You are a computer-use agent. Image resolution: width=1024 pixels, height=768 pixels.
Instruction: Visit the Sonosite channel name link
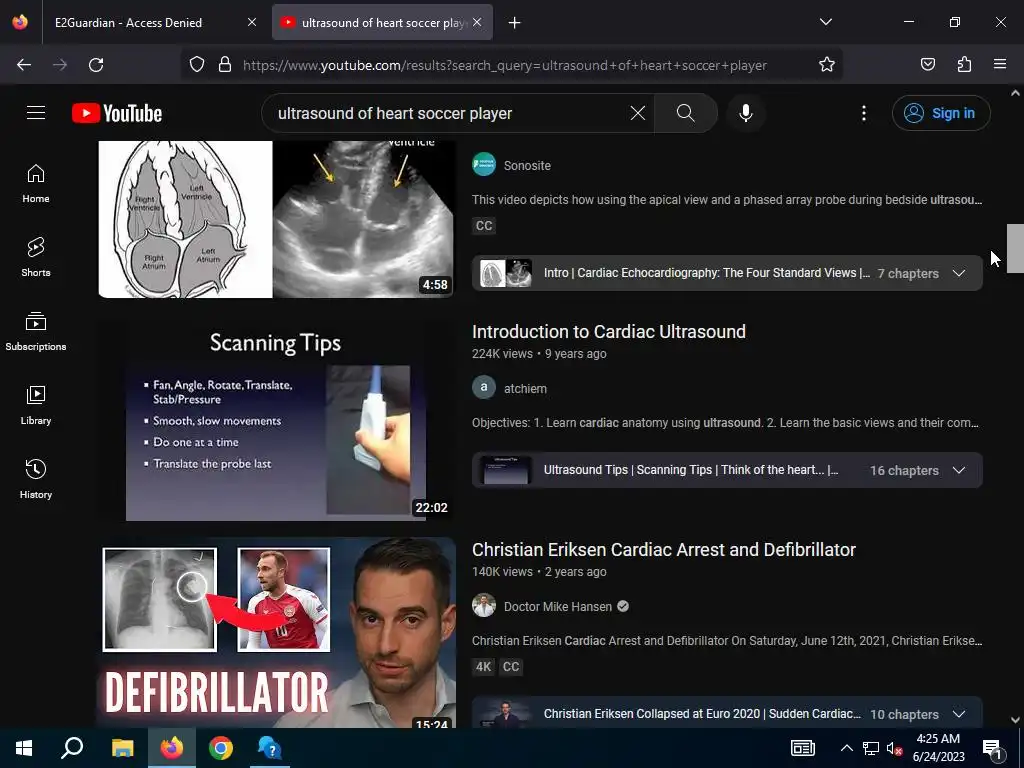[x=527, y=165]
